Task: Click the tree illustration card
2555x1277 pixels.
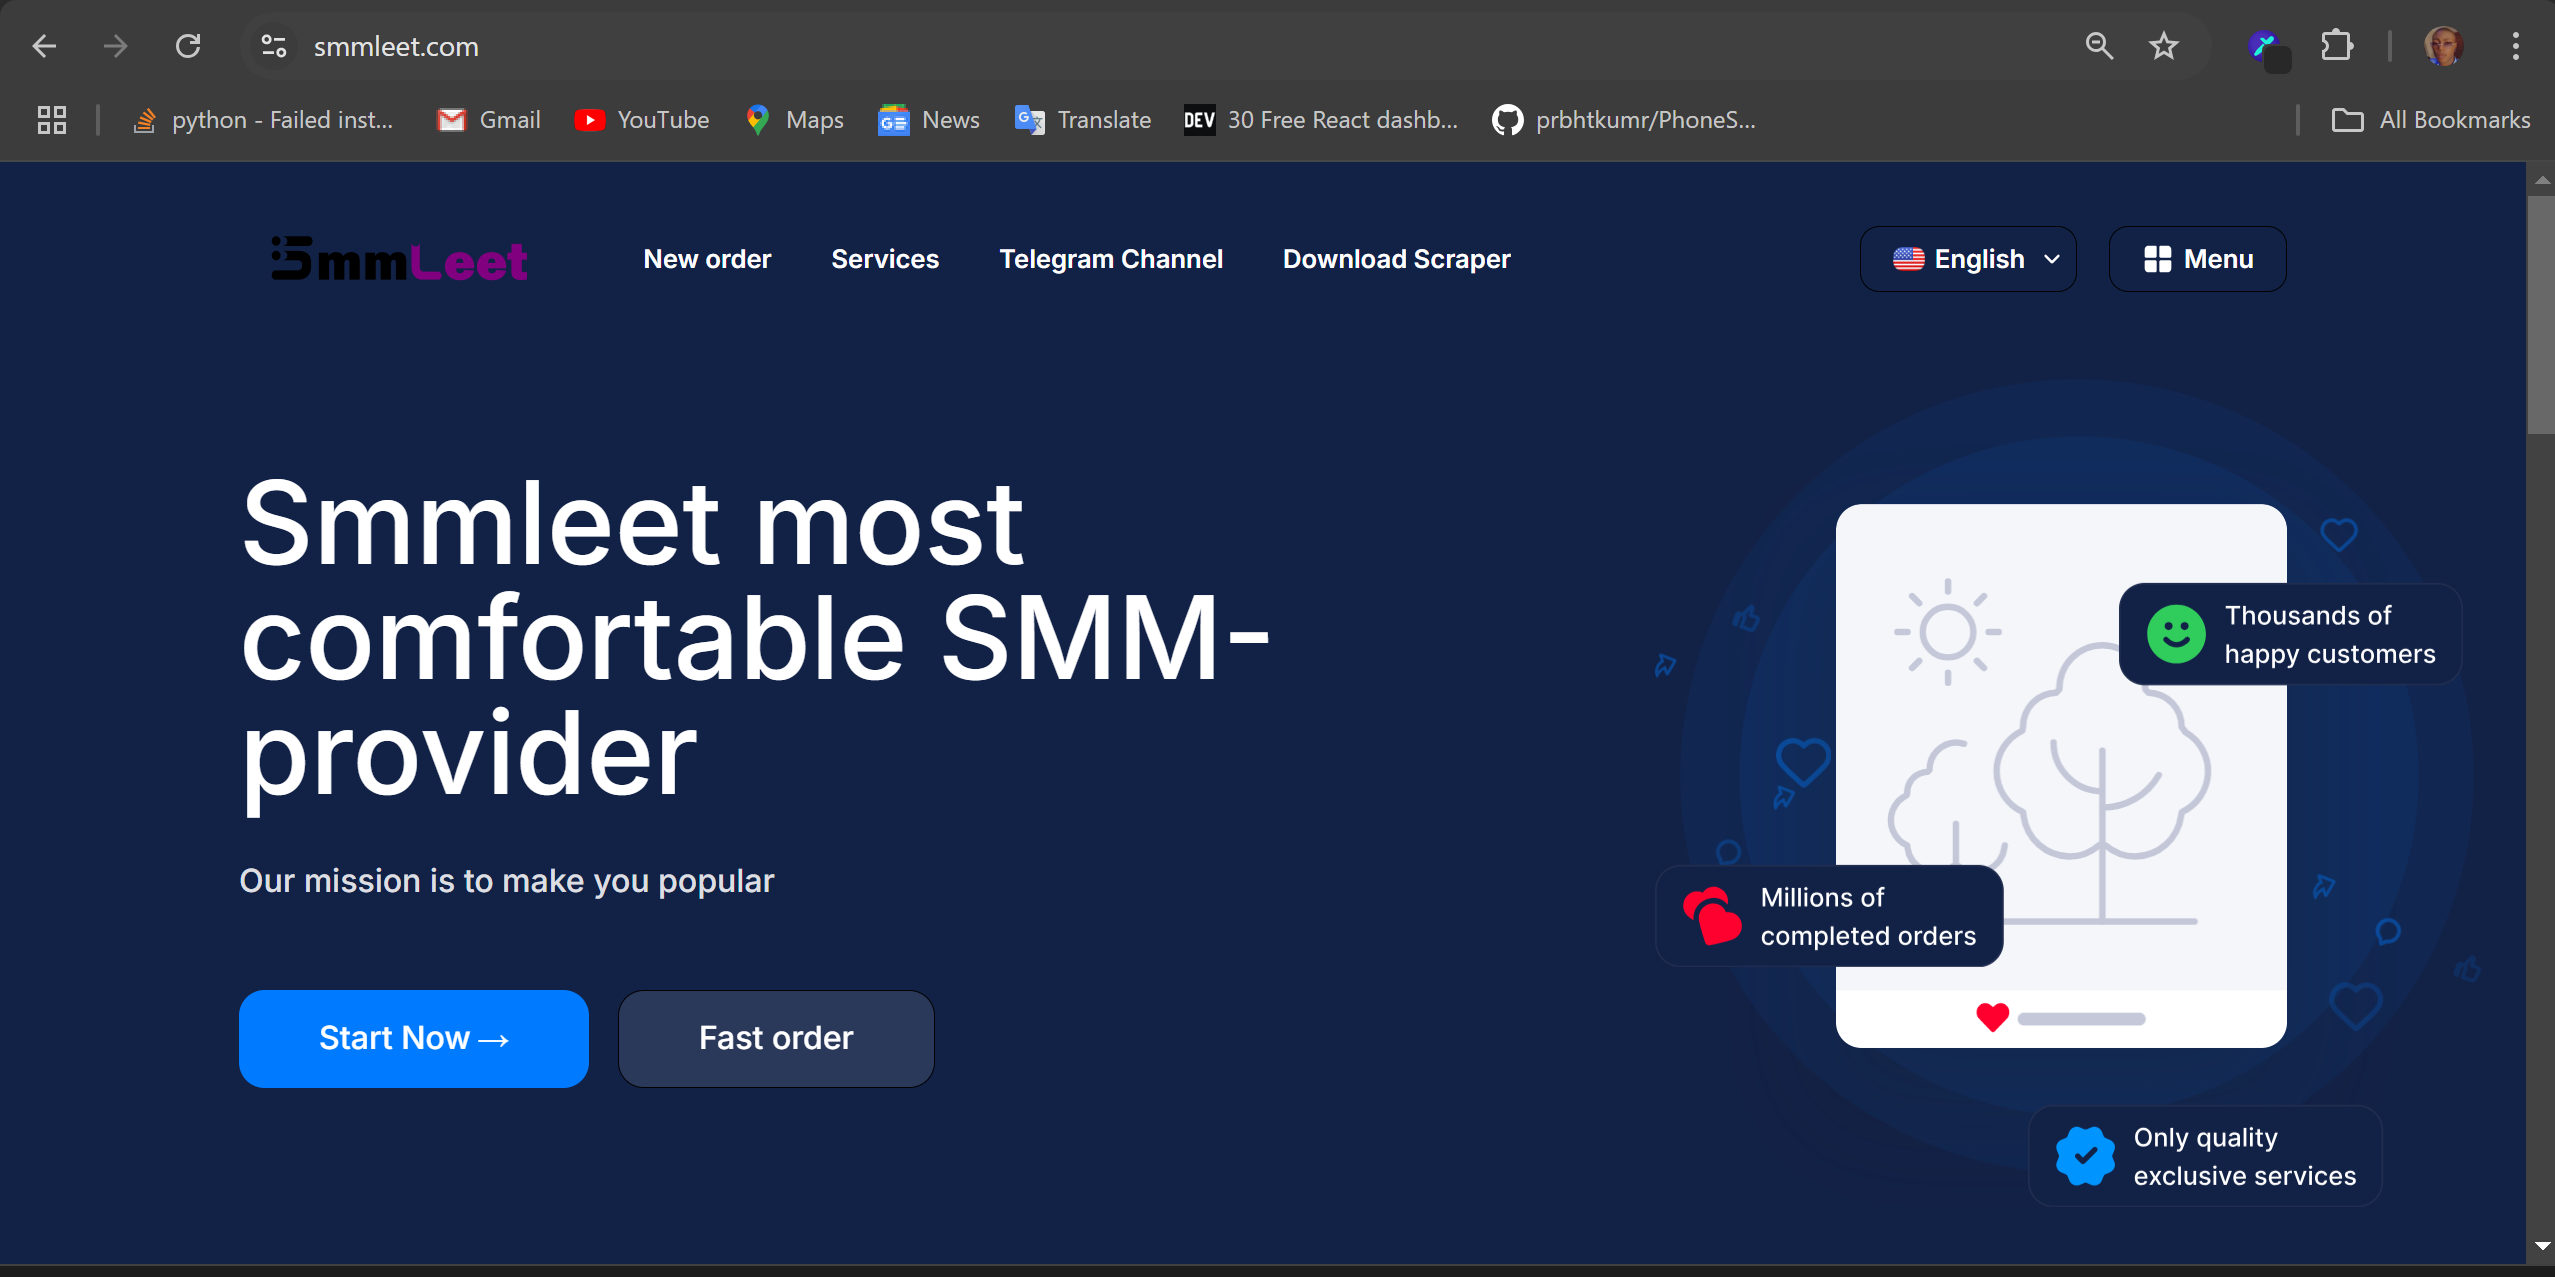Action: [x=2061, y=776]
